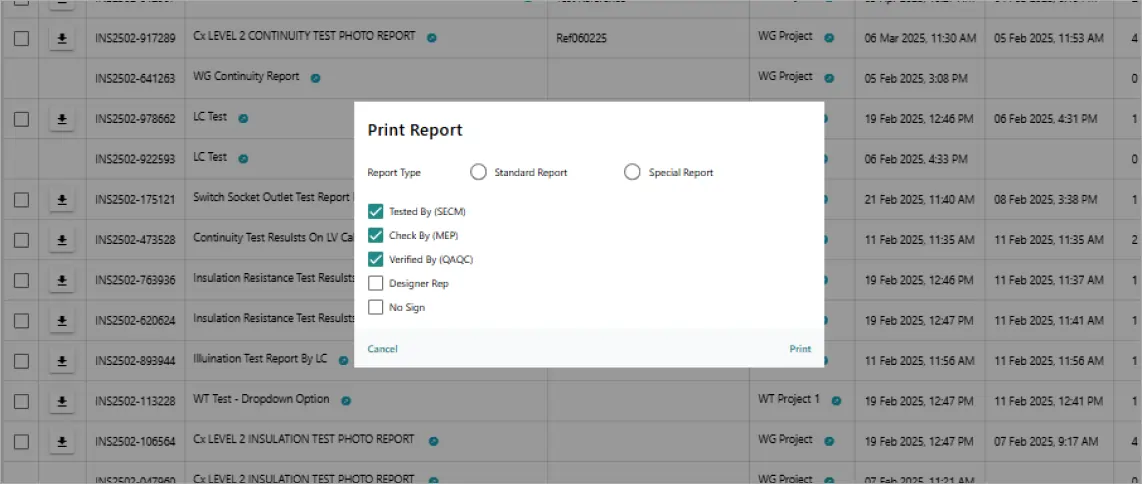Screen dimensions: 1142x484
Task: Open Cx LEVEL 2 CONTINUITY TEST PHOTO REPORT
Action: tap(303, 36)
